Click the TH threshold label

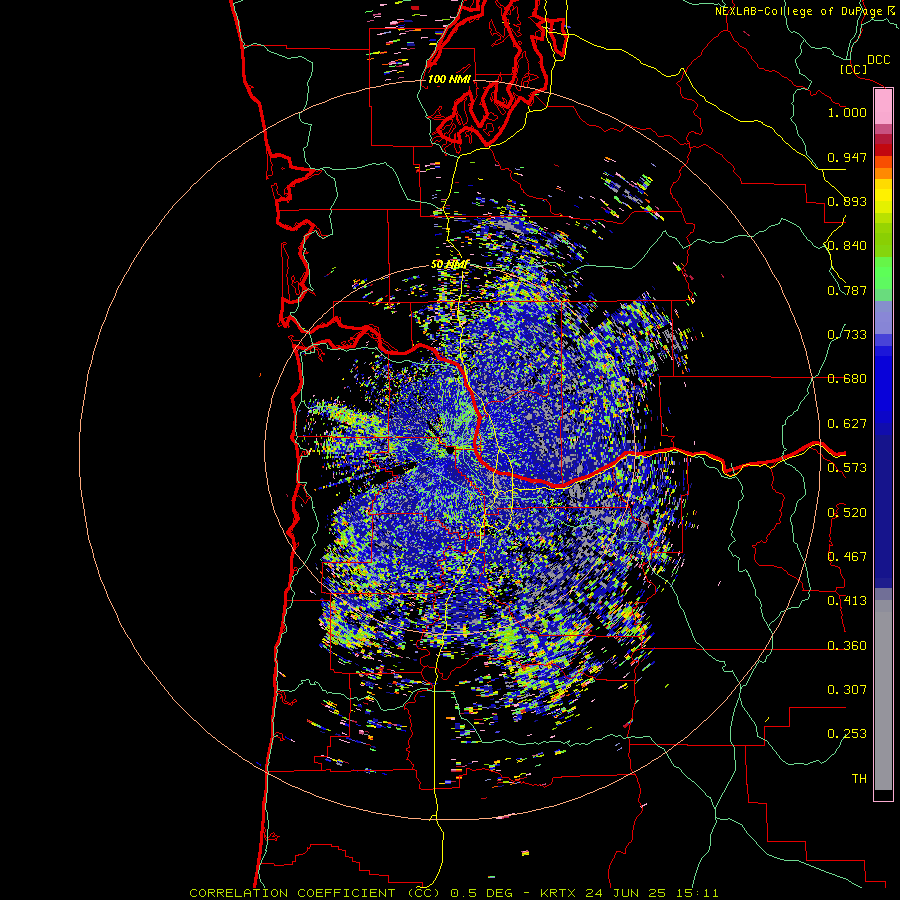(x=859, y=779)
